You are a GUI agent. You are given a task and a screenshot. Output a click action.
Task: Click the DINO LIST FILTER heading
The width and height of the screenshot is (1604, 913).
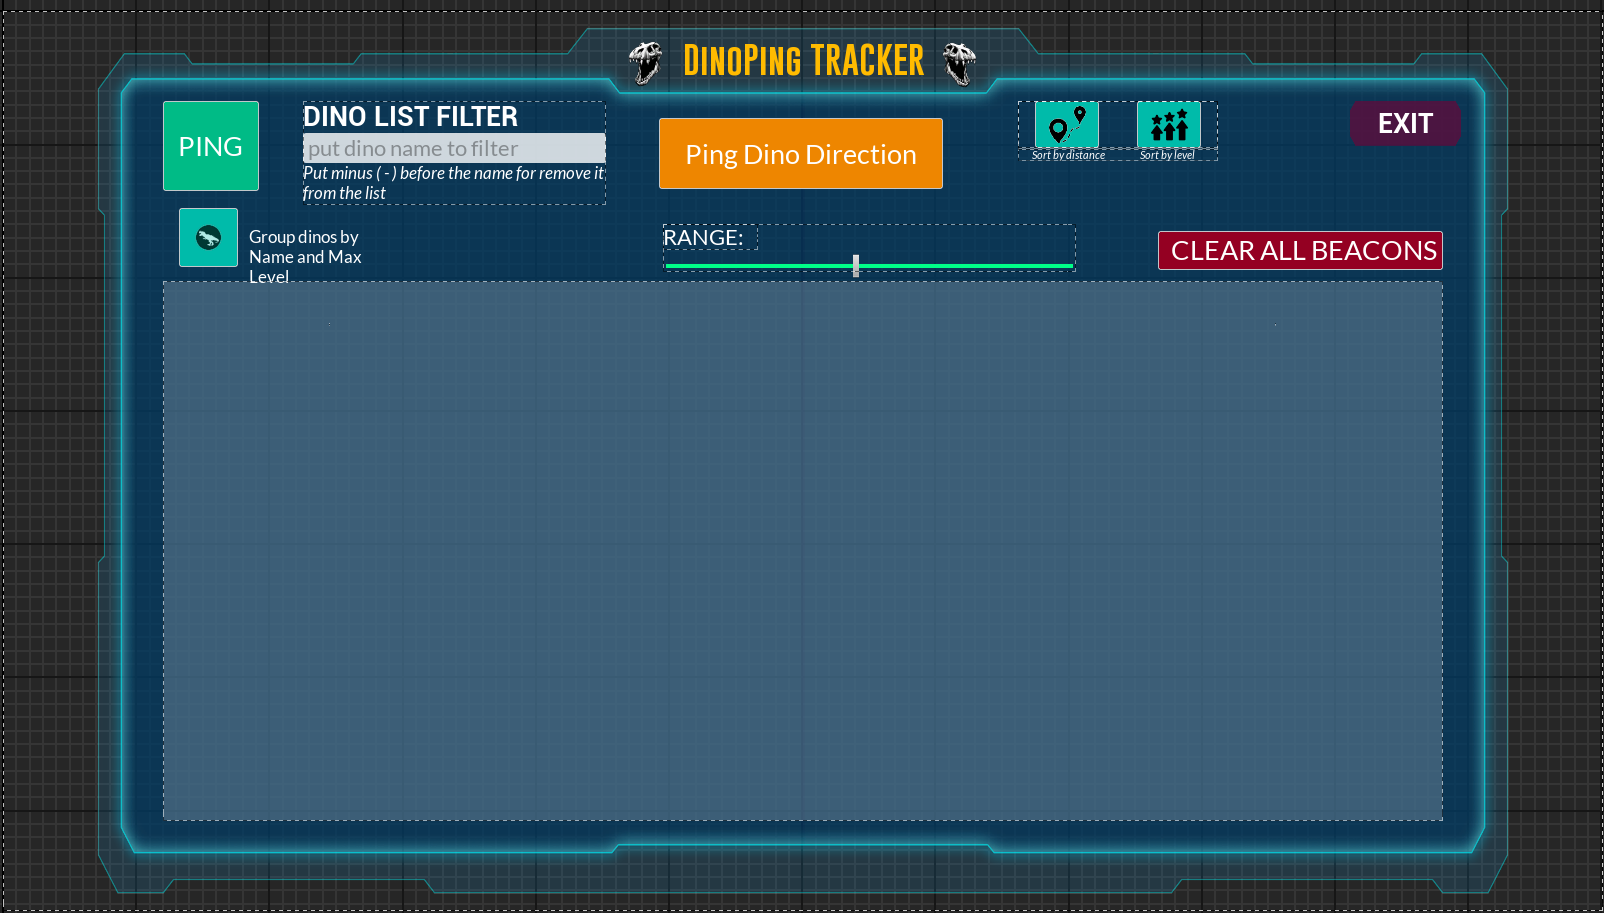410,117
